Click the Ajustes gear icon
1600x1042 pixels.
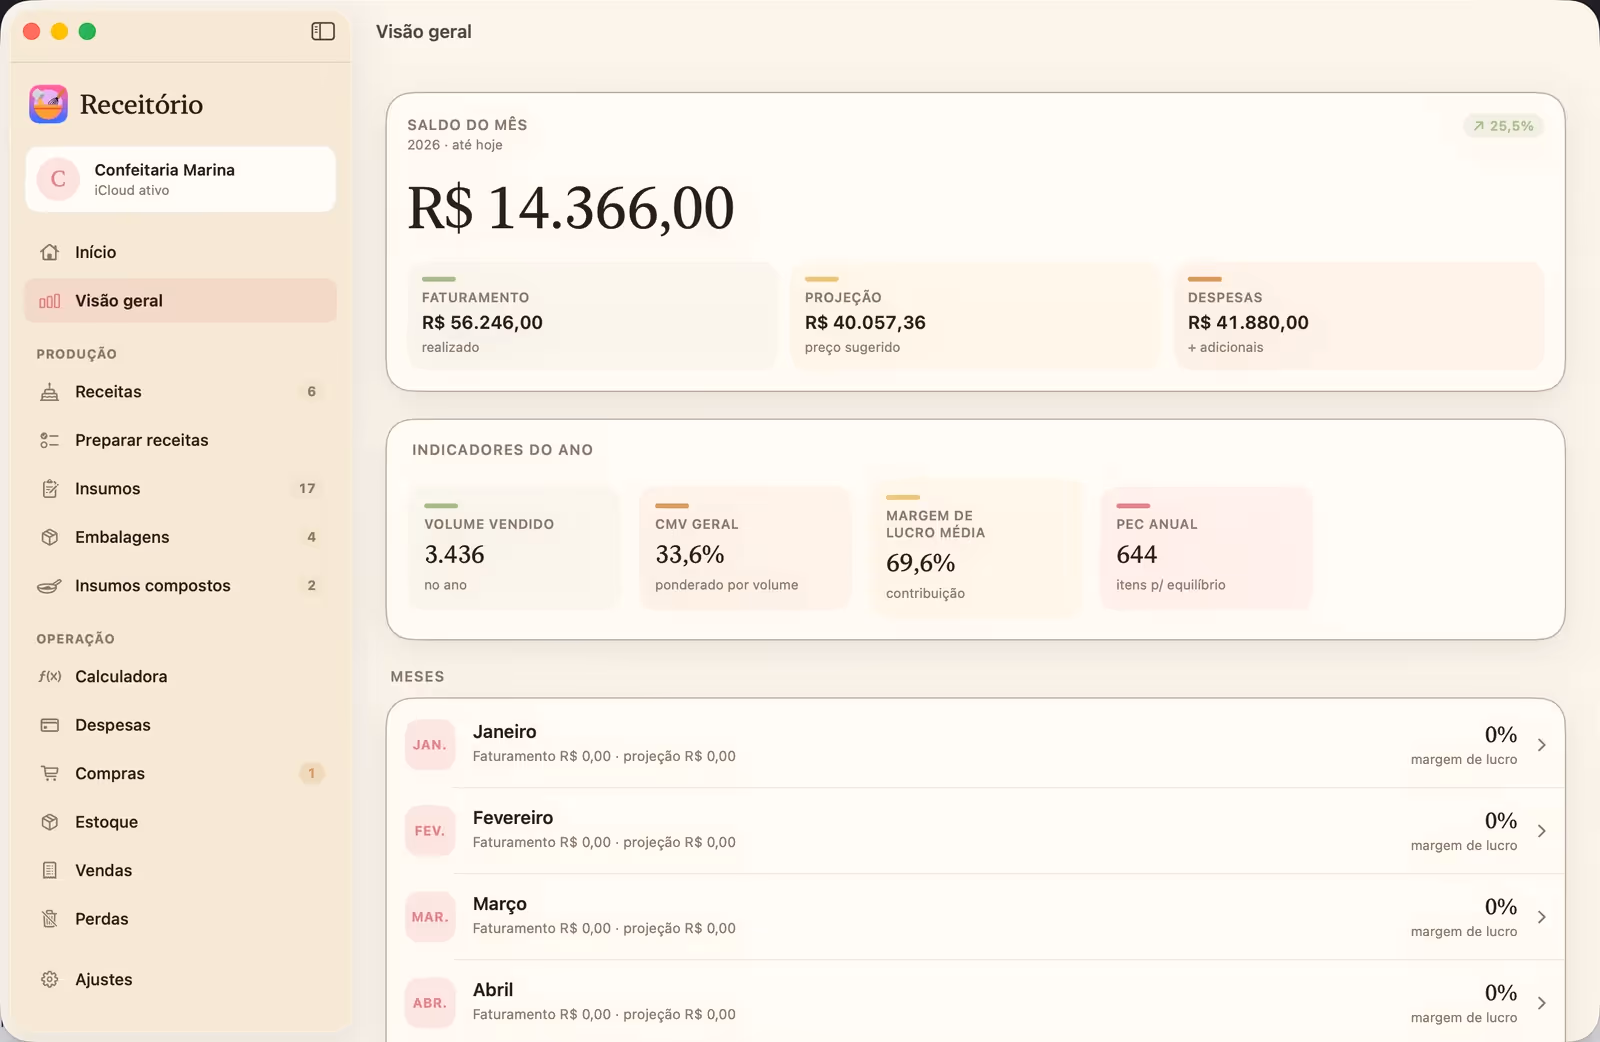tap(49, 980)
